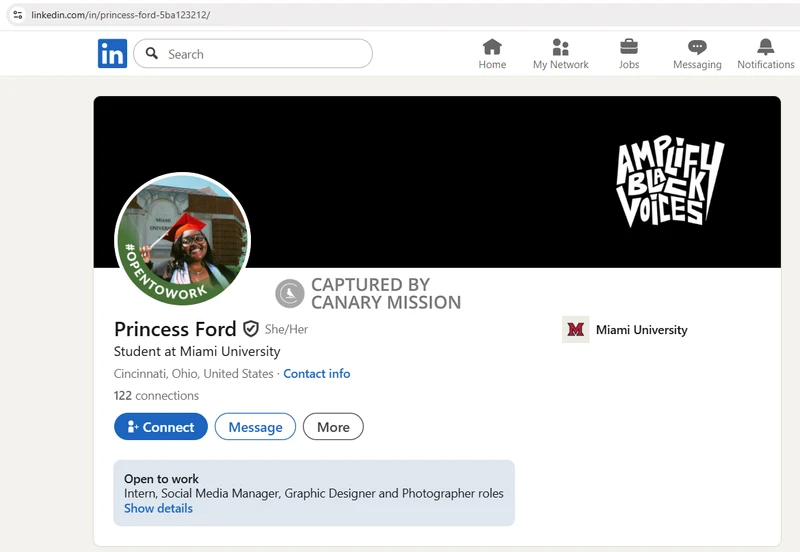Select the Notifications label in navigation
This screenshot has width=800, height=552.
(x=765, y=65)
